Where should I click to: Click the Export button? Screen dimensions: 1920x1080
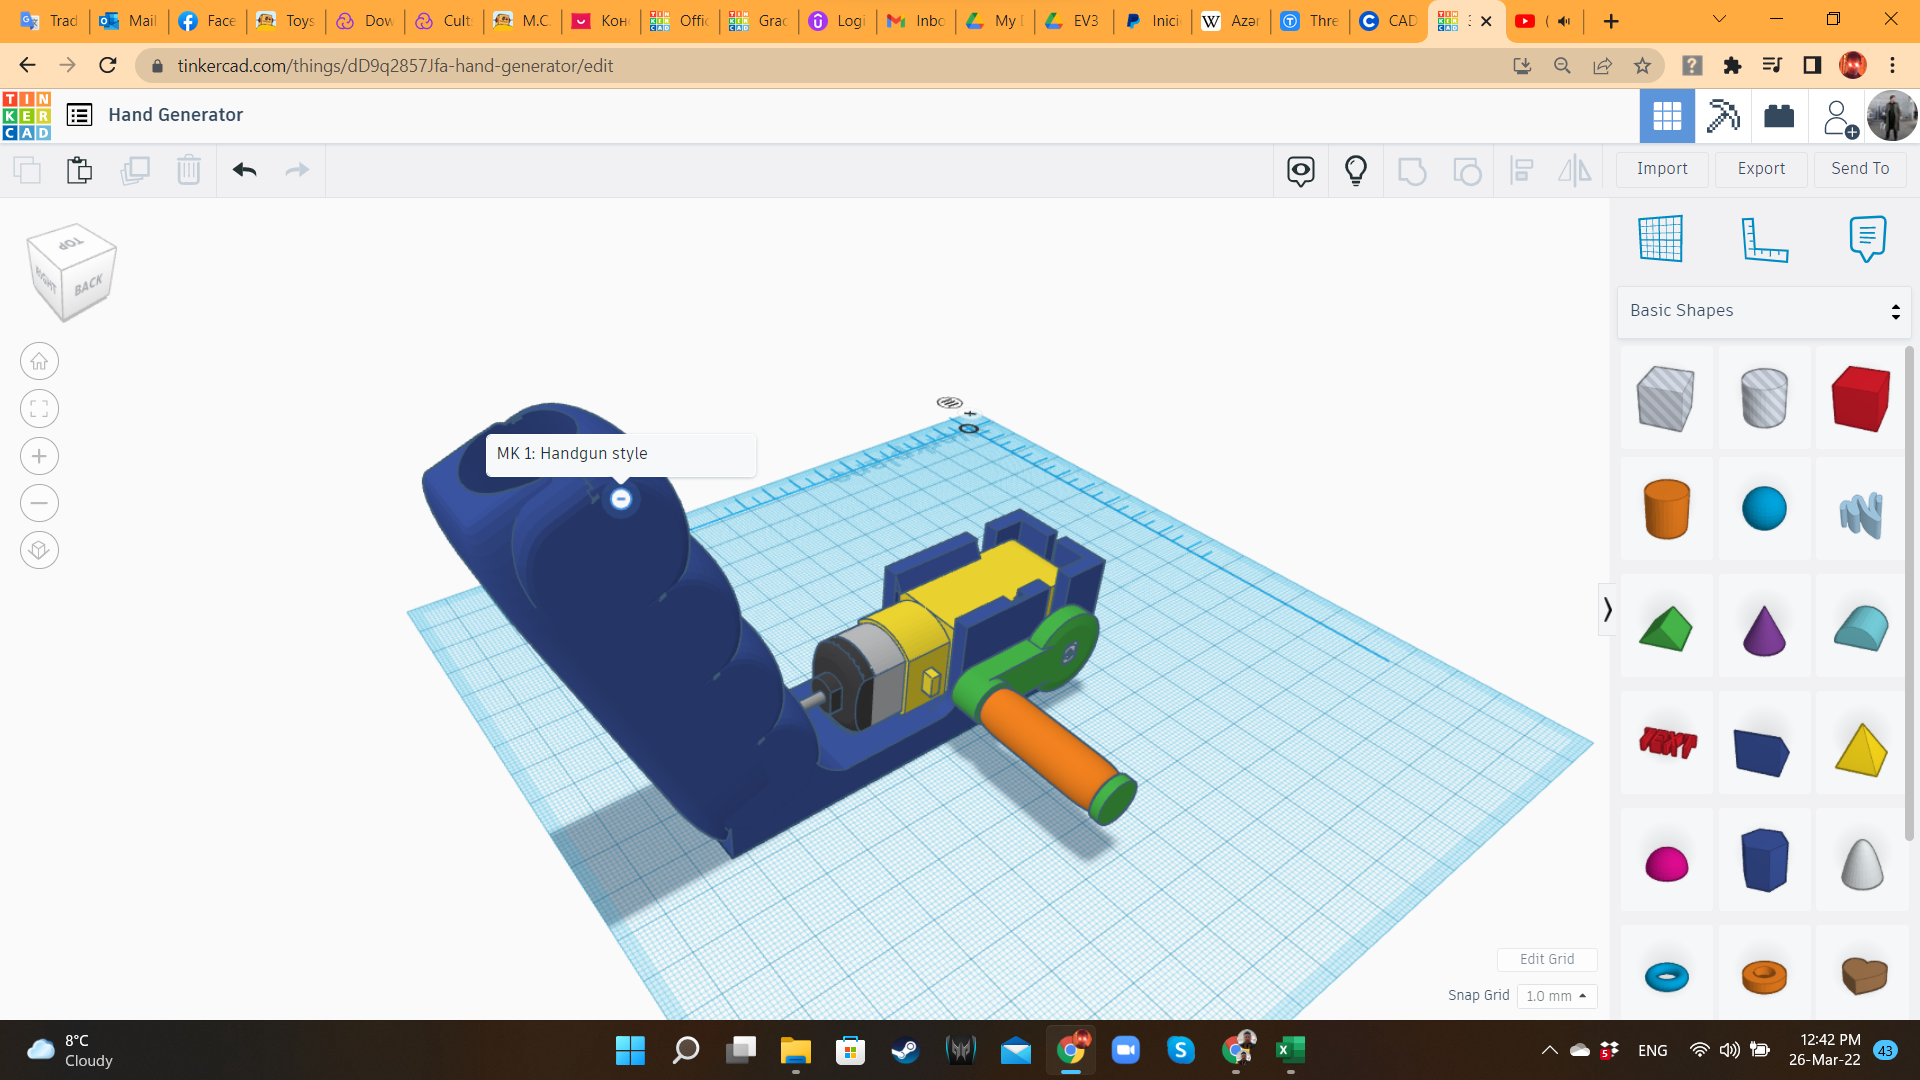pyautogui.click(x=1760, y=169)
